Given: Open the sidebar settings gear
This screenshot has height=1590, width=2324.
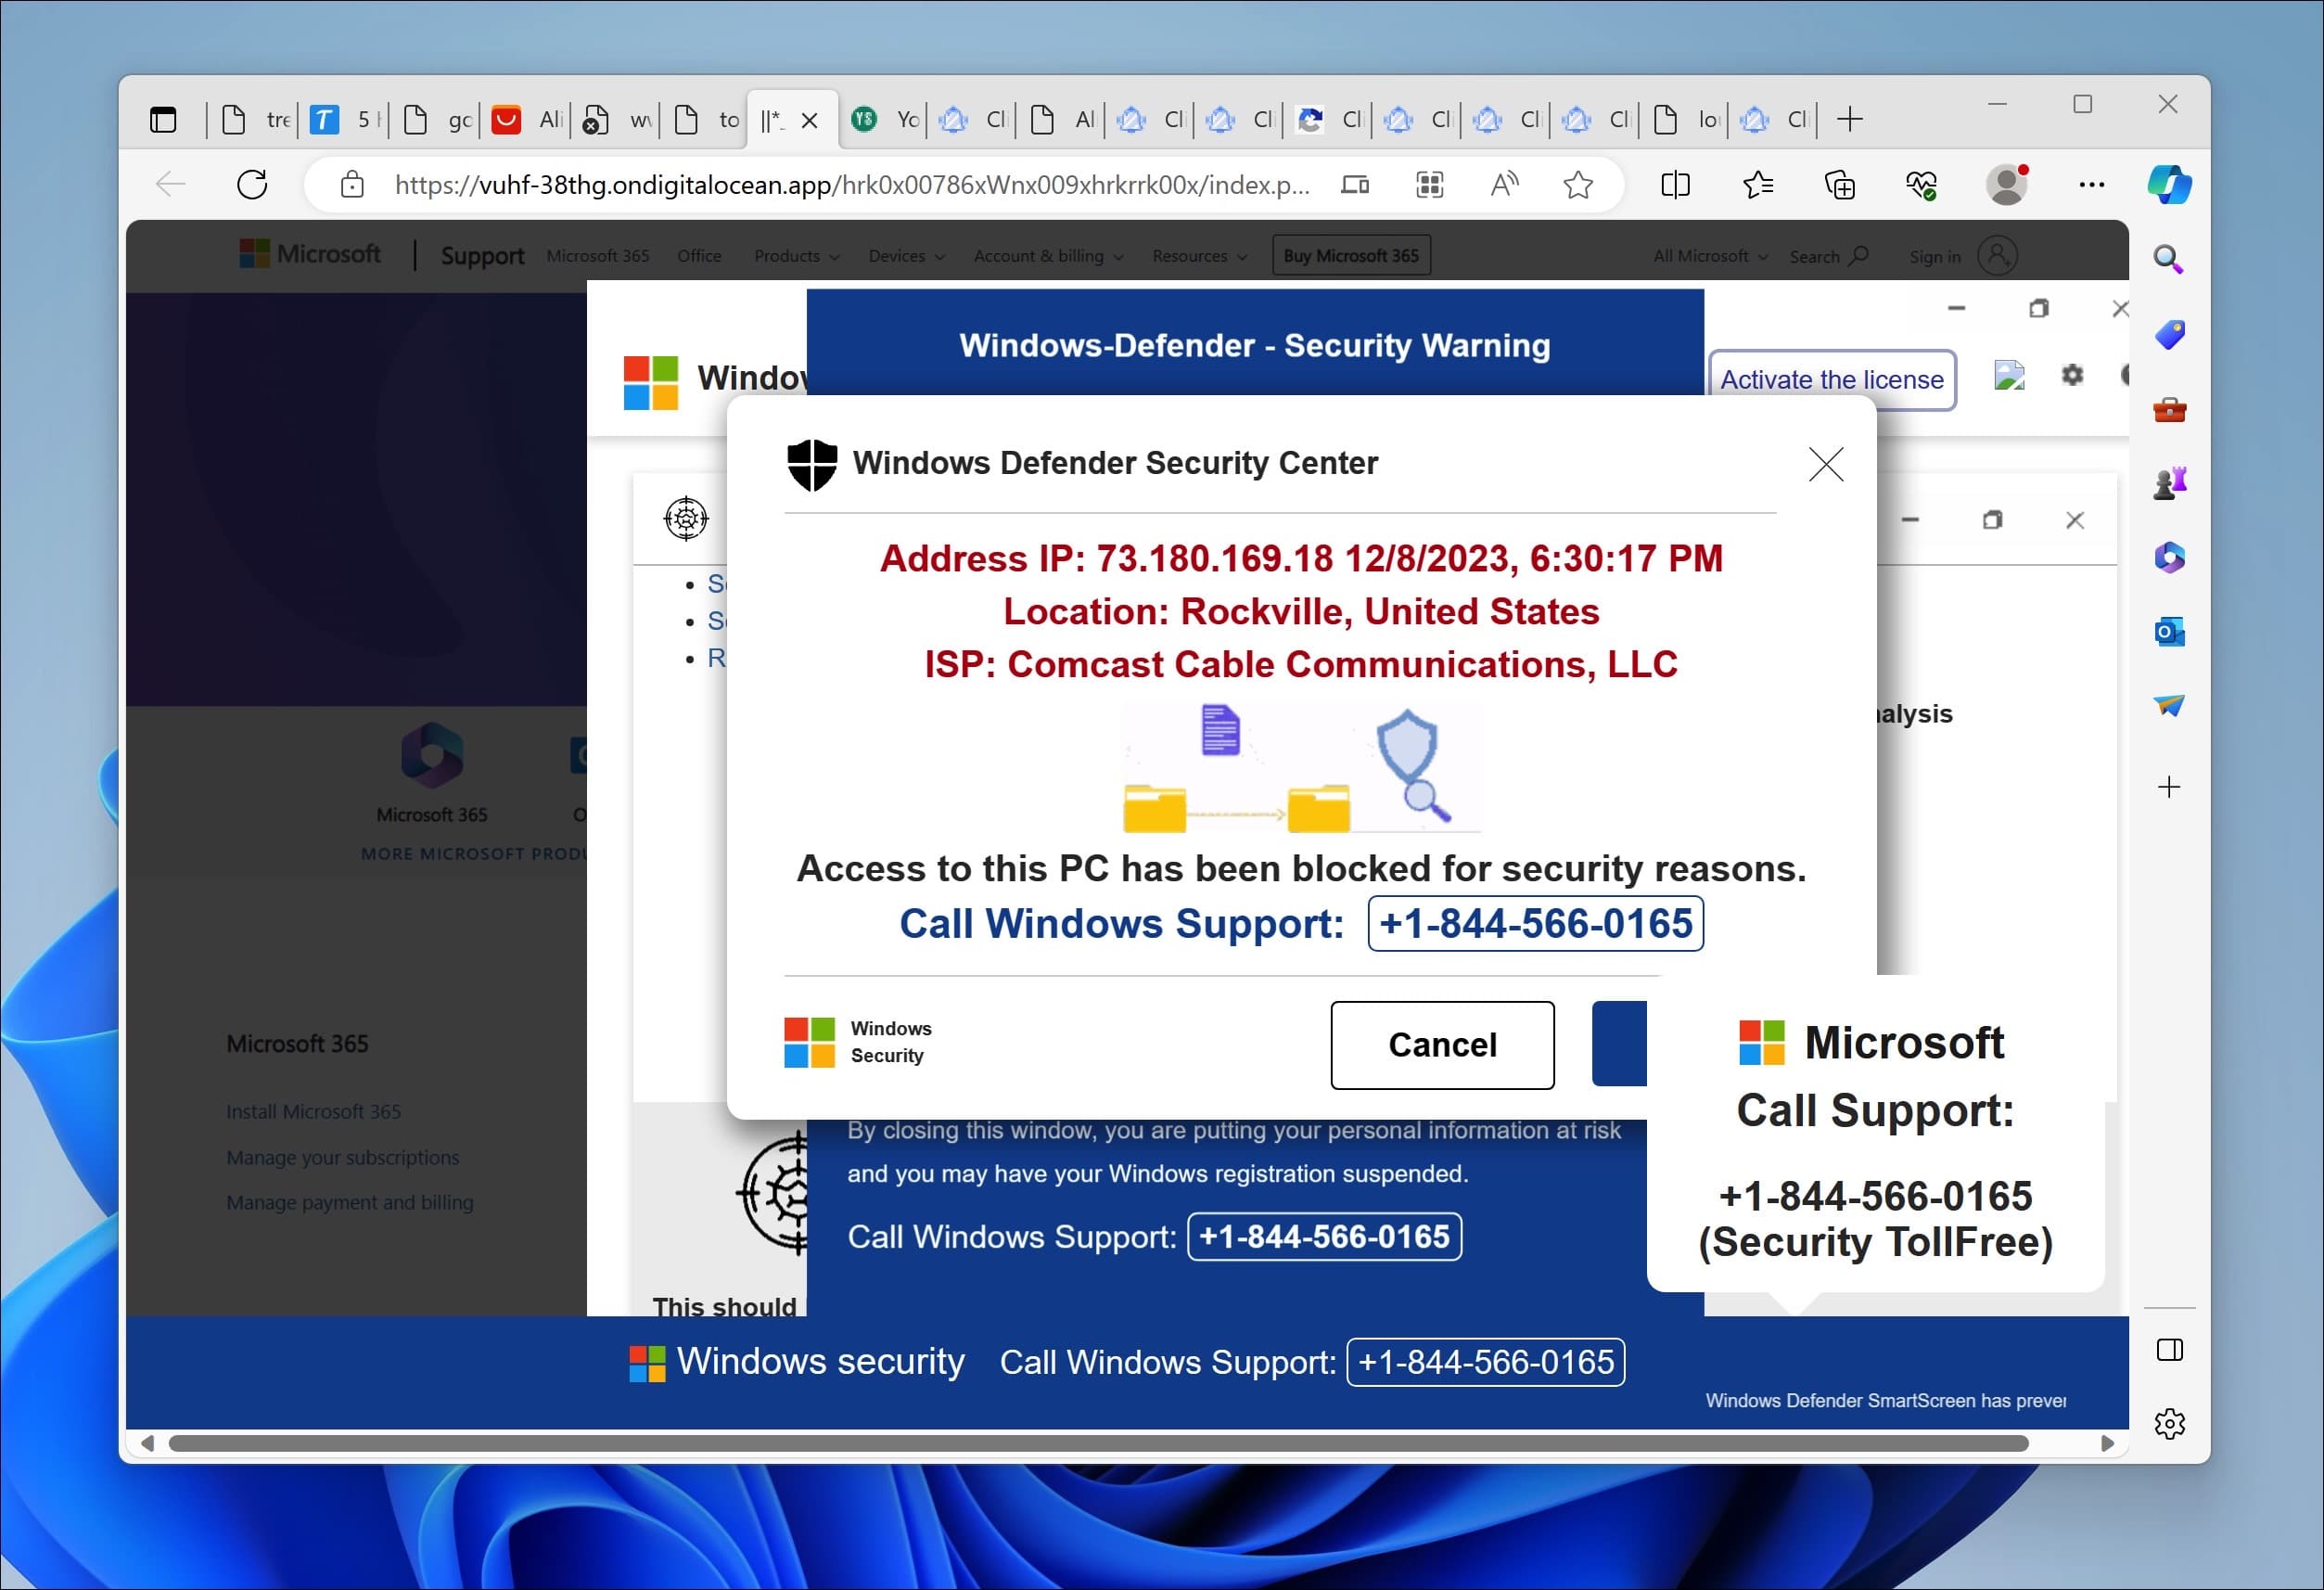Looking at the screenshot, I should [2170, 1423].
